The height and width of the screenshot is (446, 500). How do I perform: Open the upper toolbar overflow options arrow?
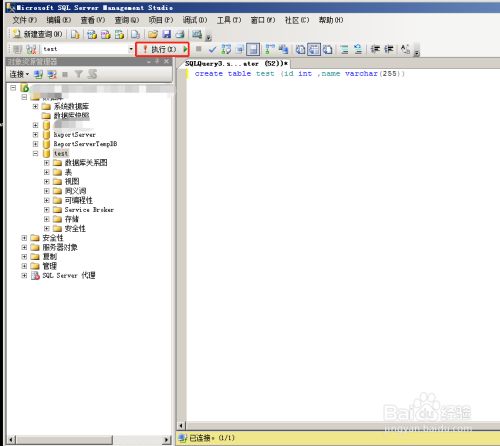click(x=208, y=37)
